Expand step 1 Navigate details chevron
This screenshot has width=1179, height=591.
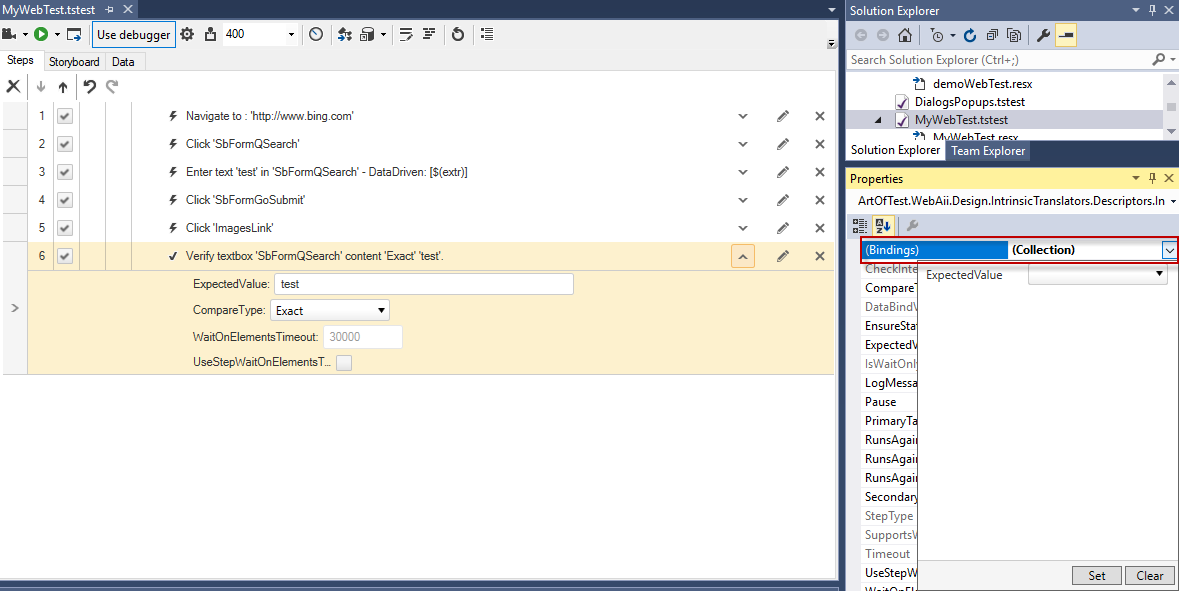pos(743,117)
